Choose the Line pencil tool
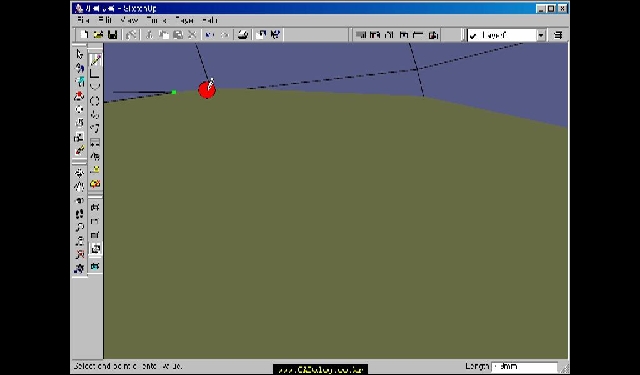 [x=95, y=60]
